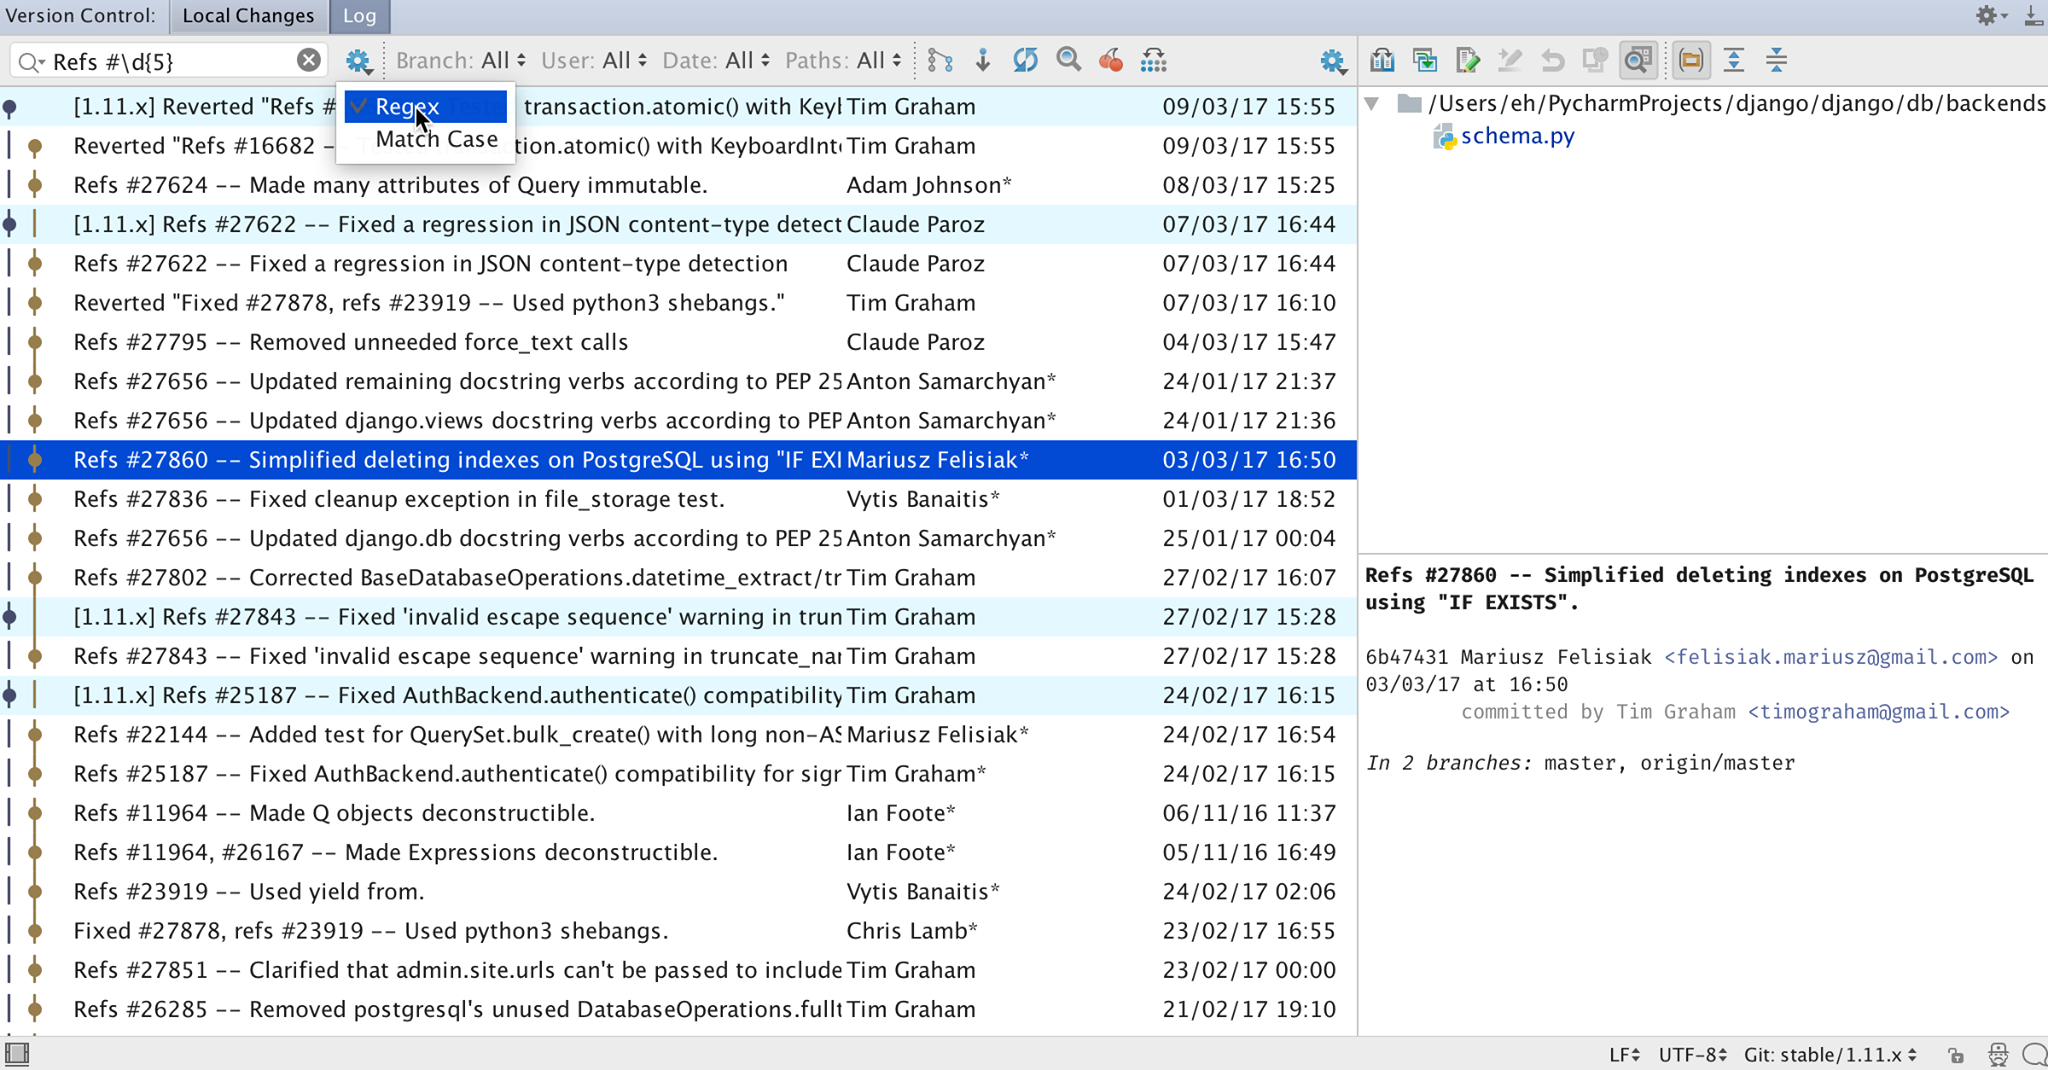Toggle Group by Directory folder icon
This screenshot has height=1070, width=2048.
click(x=1691, y=60)
